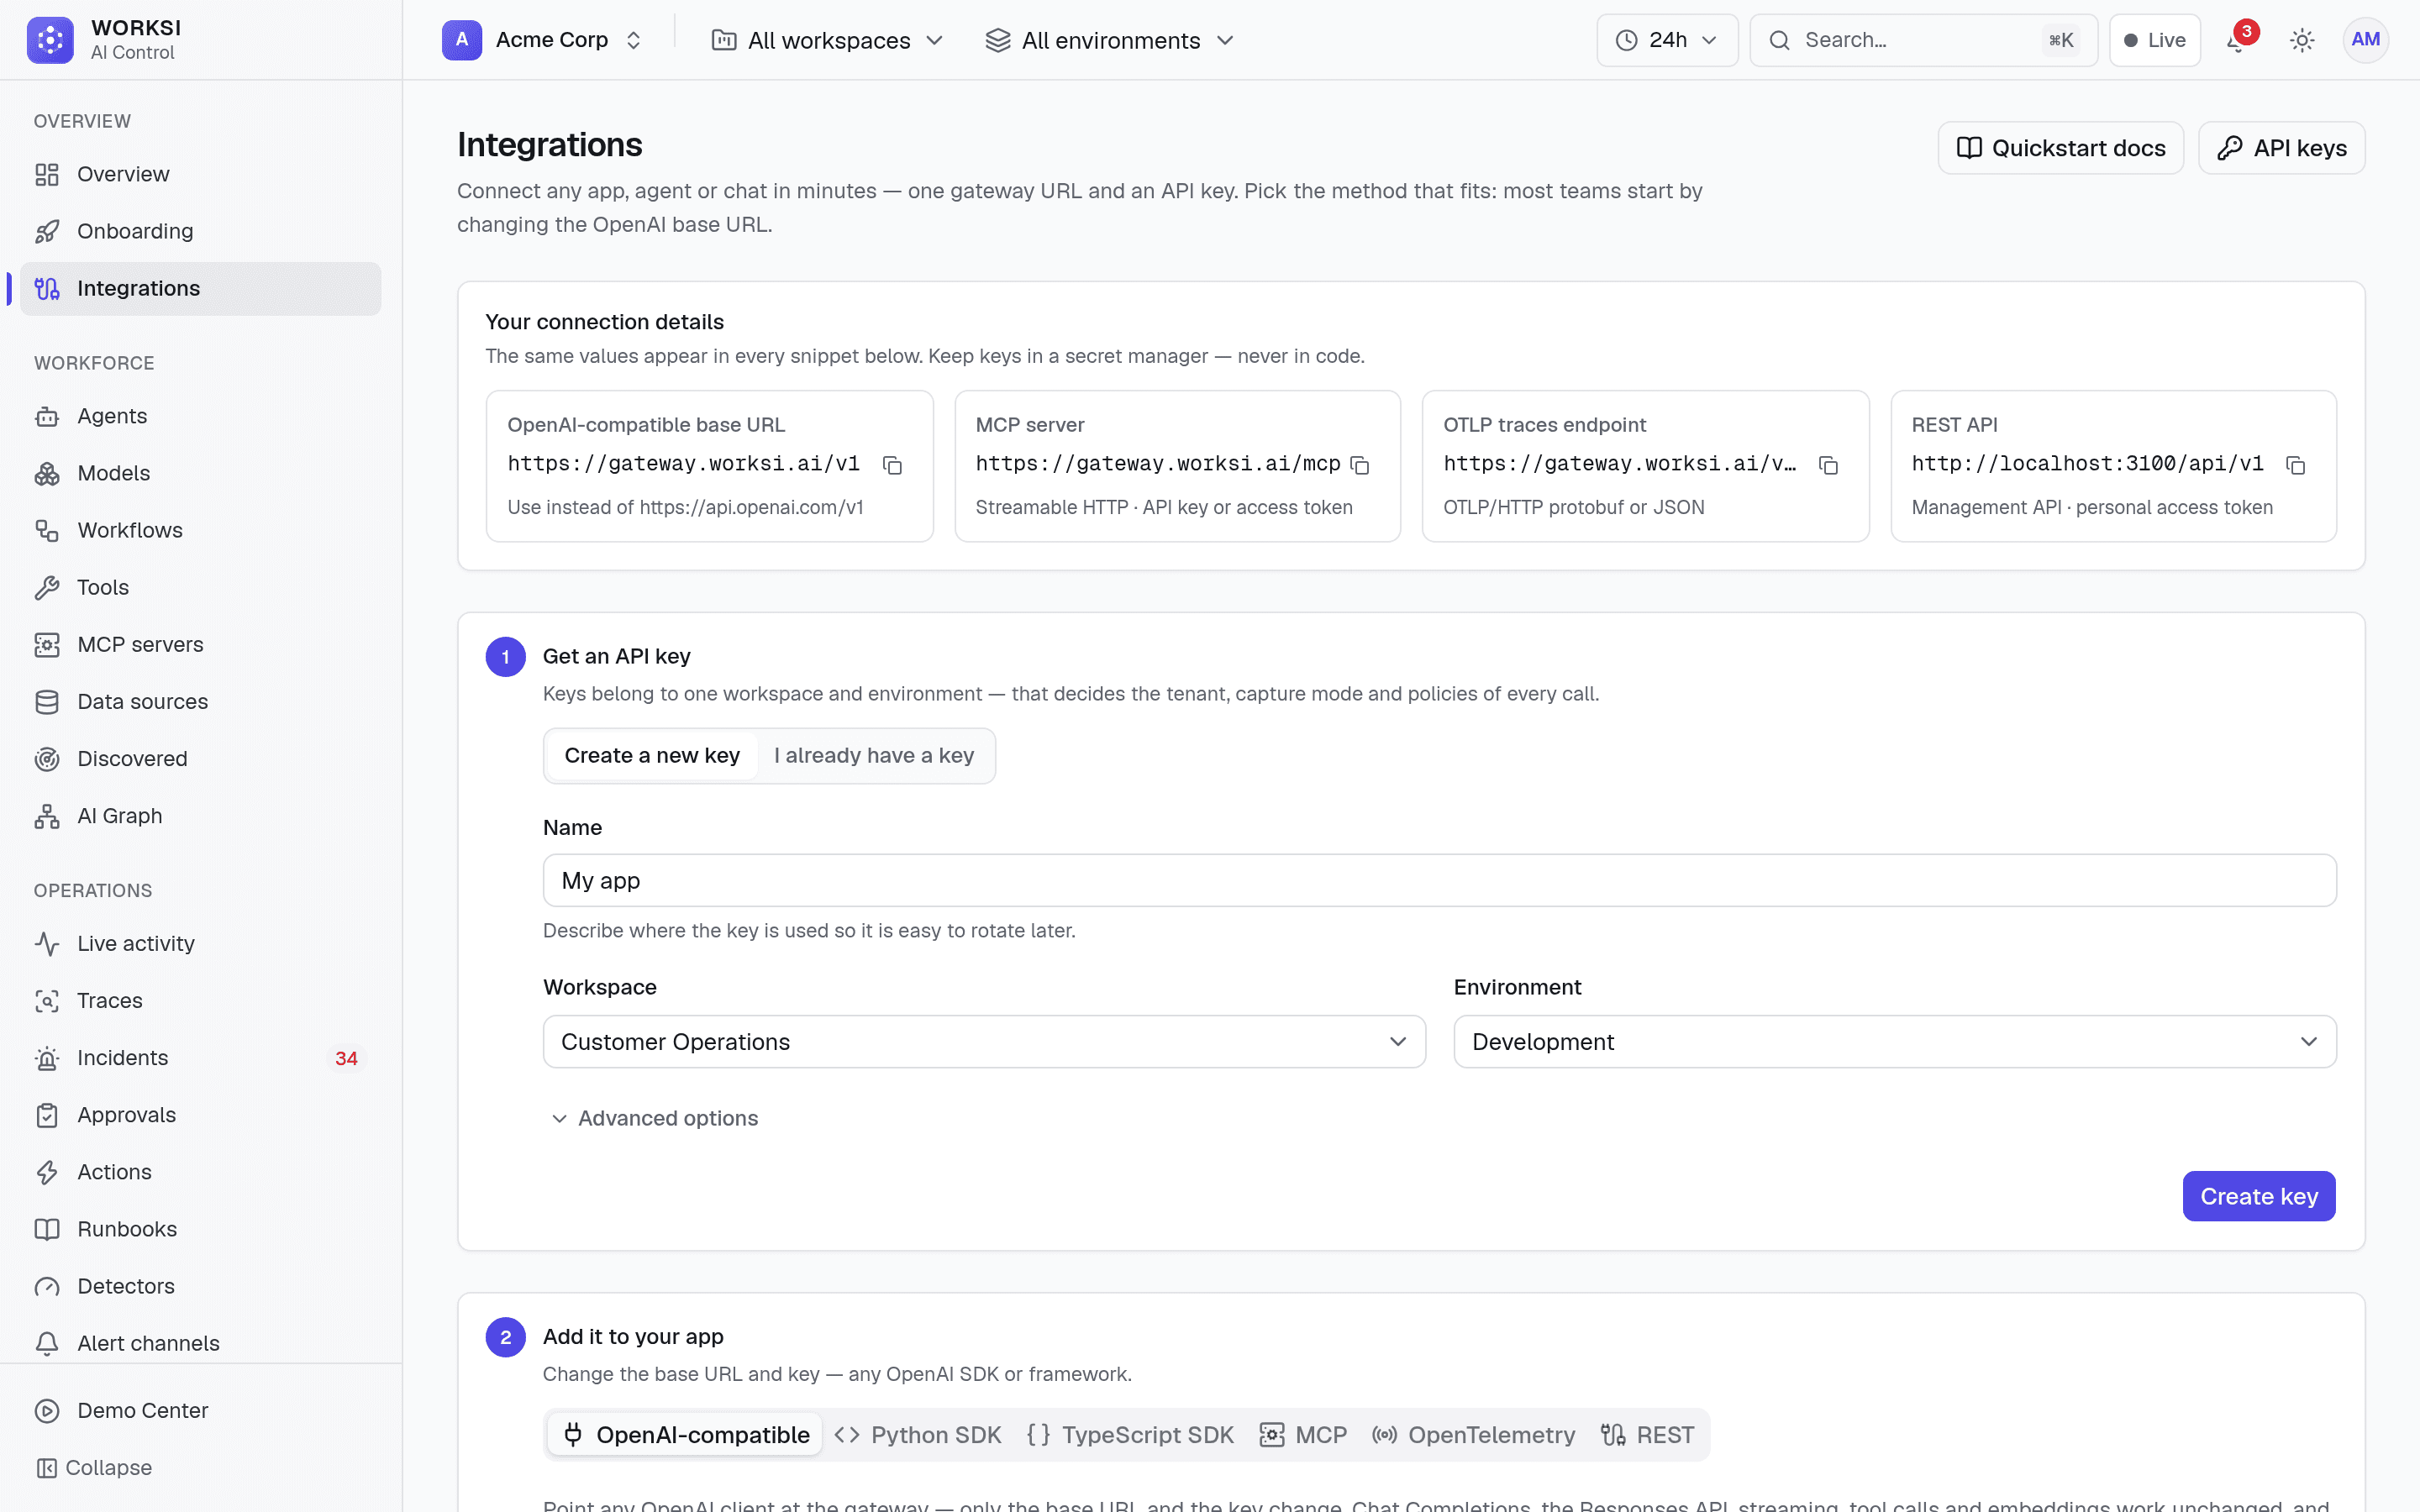Screen dimensions: 2420x1512
Task: Open MCP servers in sidebar
Action: [x=200, y=644]
